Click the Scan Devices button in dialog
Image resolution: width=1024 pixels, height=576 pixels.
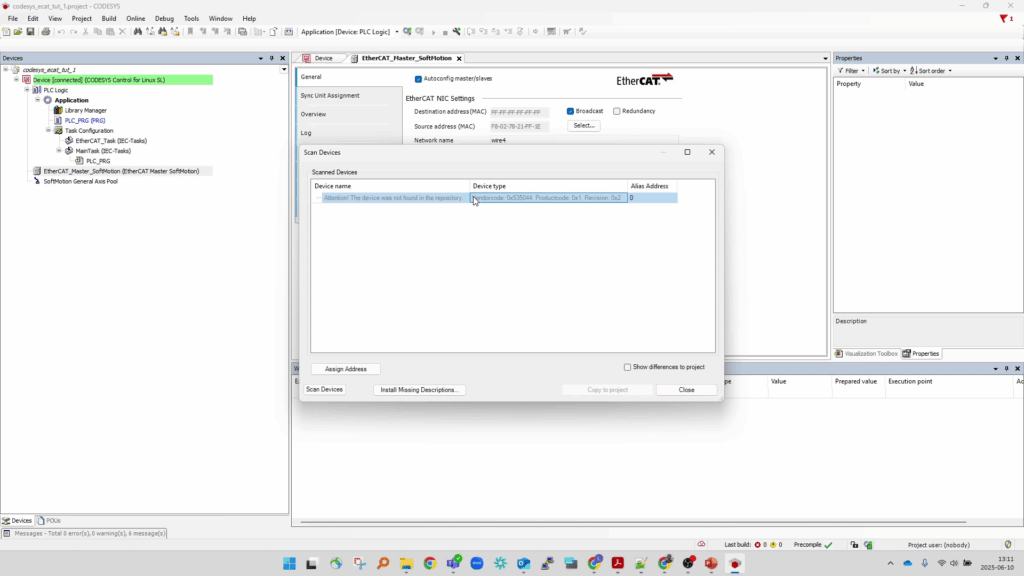[x=324, y=389]
